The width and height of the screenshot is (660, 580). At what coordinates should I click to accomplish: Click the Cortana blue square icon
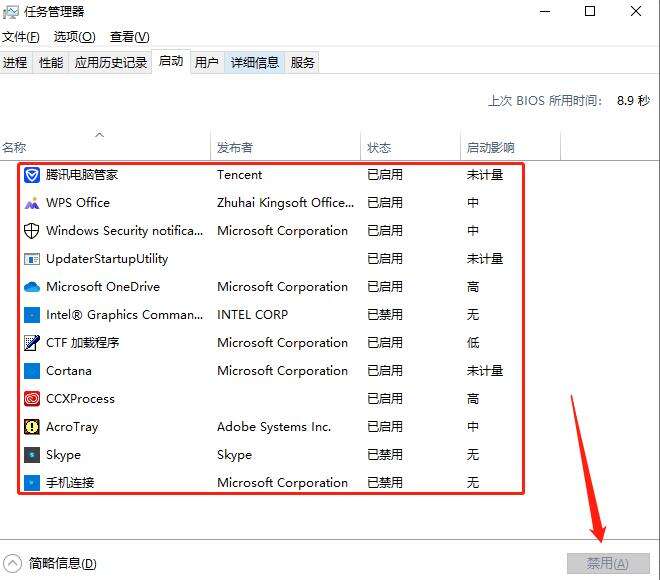32,371
